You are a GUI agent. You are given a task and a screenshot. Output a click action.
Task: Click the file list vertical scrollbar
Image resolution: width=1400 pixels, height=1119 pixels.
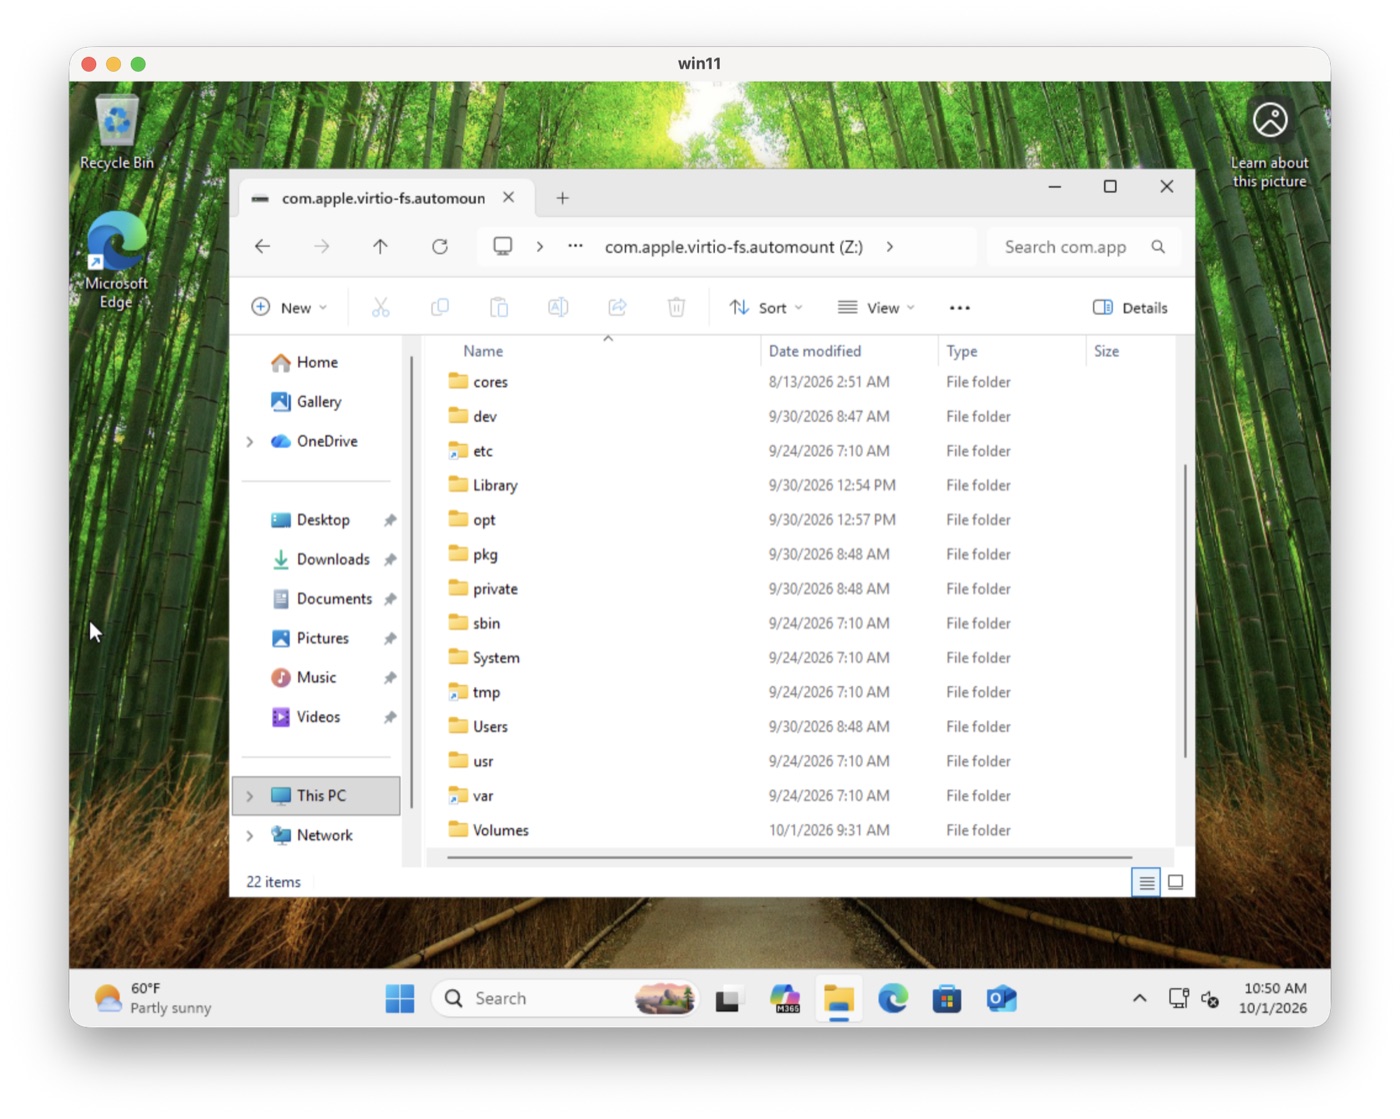pos(1185,610)
